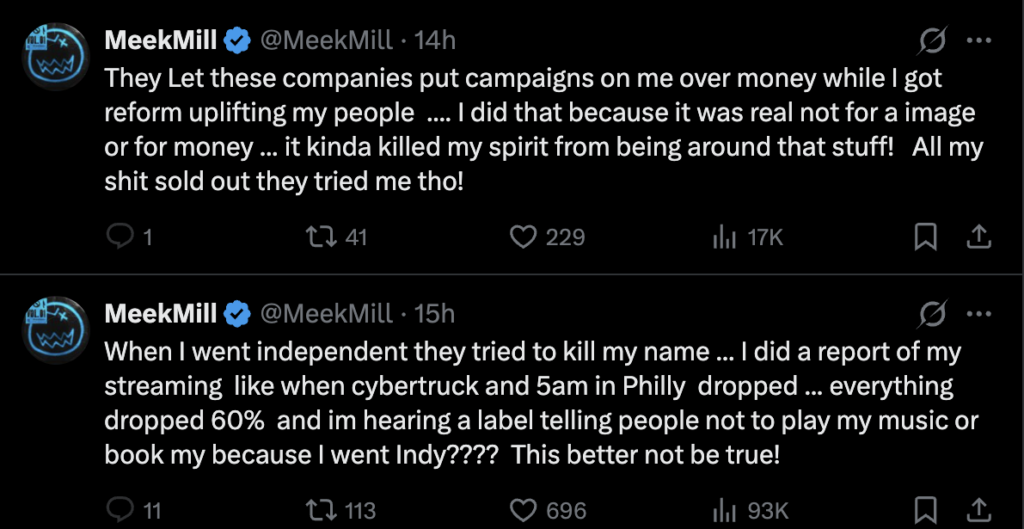Open more options on the 15h tweet

[980, 315]
